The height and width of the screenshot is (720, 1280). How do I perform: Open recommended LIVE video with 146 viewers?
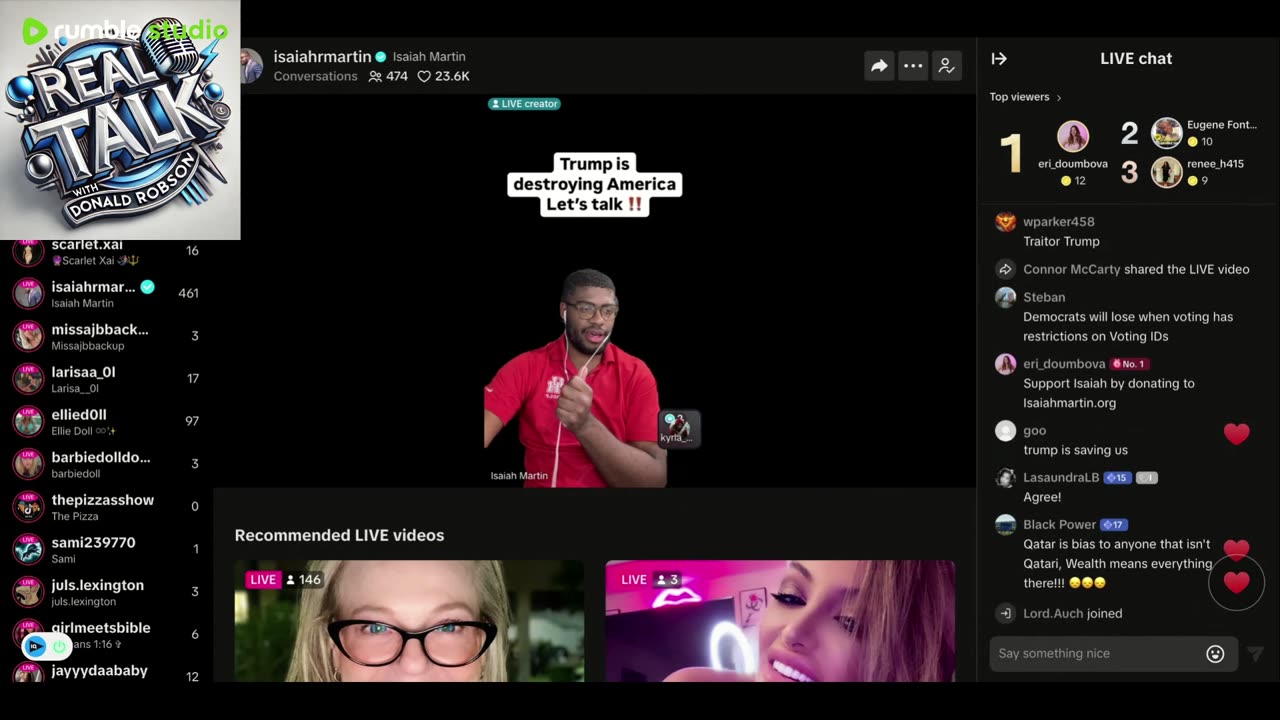tap(409, 621)
